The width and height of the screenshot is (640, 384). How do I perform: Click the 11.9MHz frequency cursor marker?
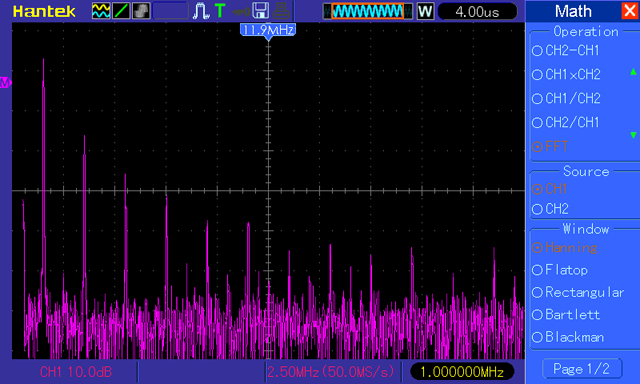point(268,31)
